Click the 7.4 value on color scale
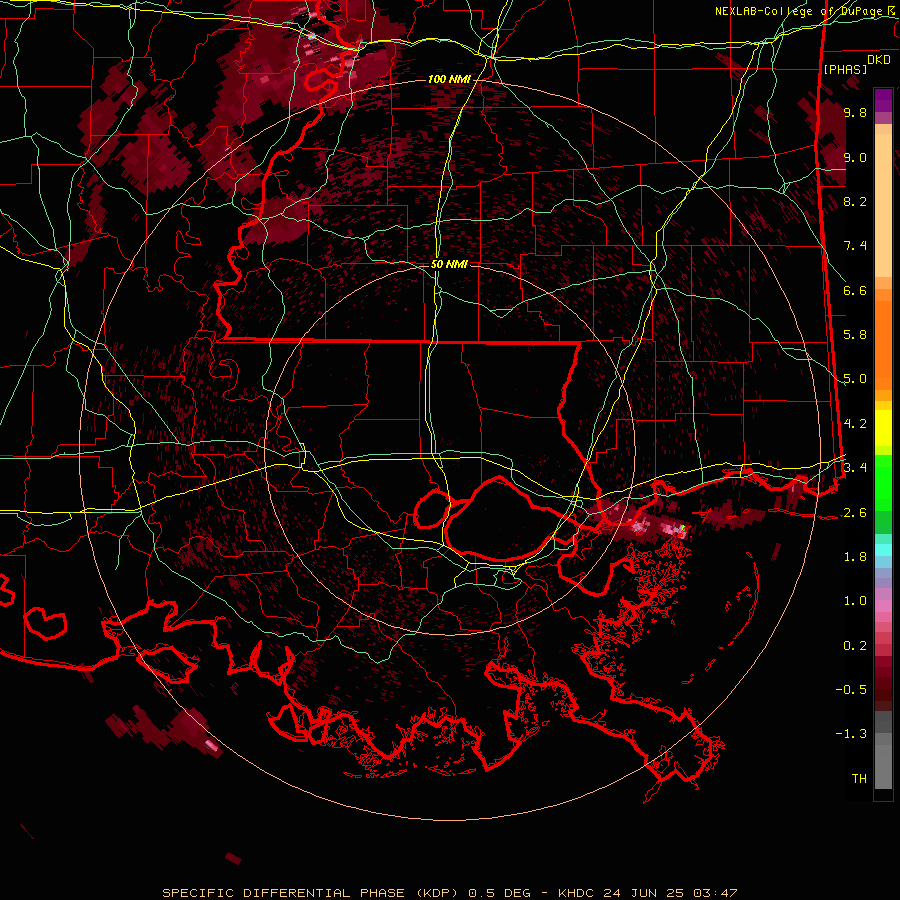 tap(855, 246)
